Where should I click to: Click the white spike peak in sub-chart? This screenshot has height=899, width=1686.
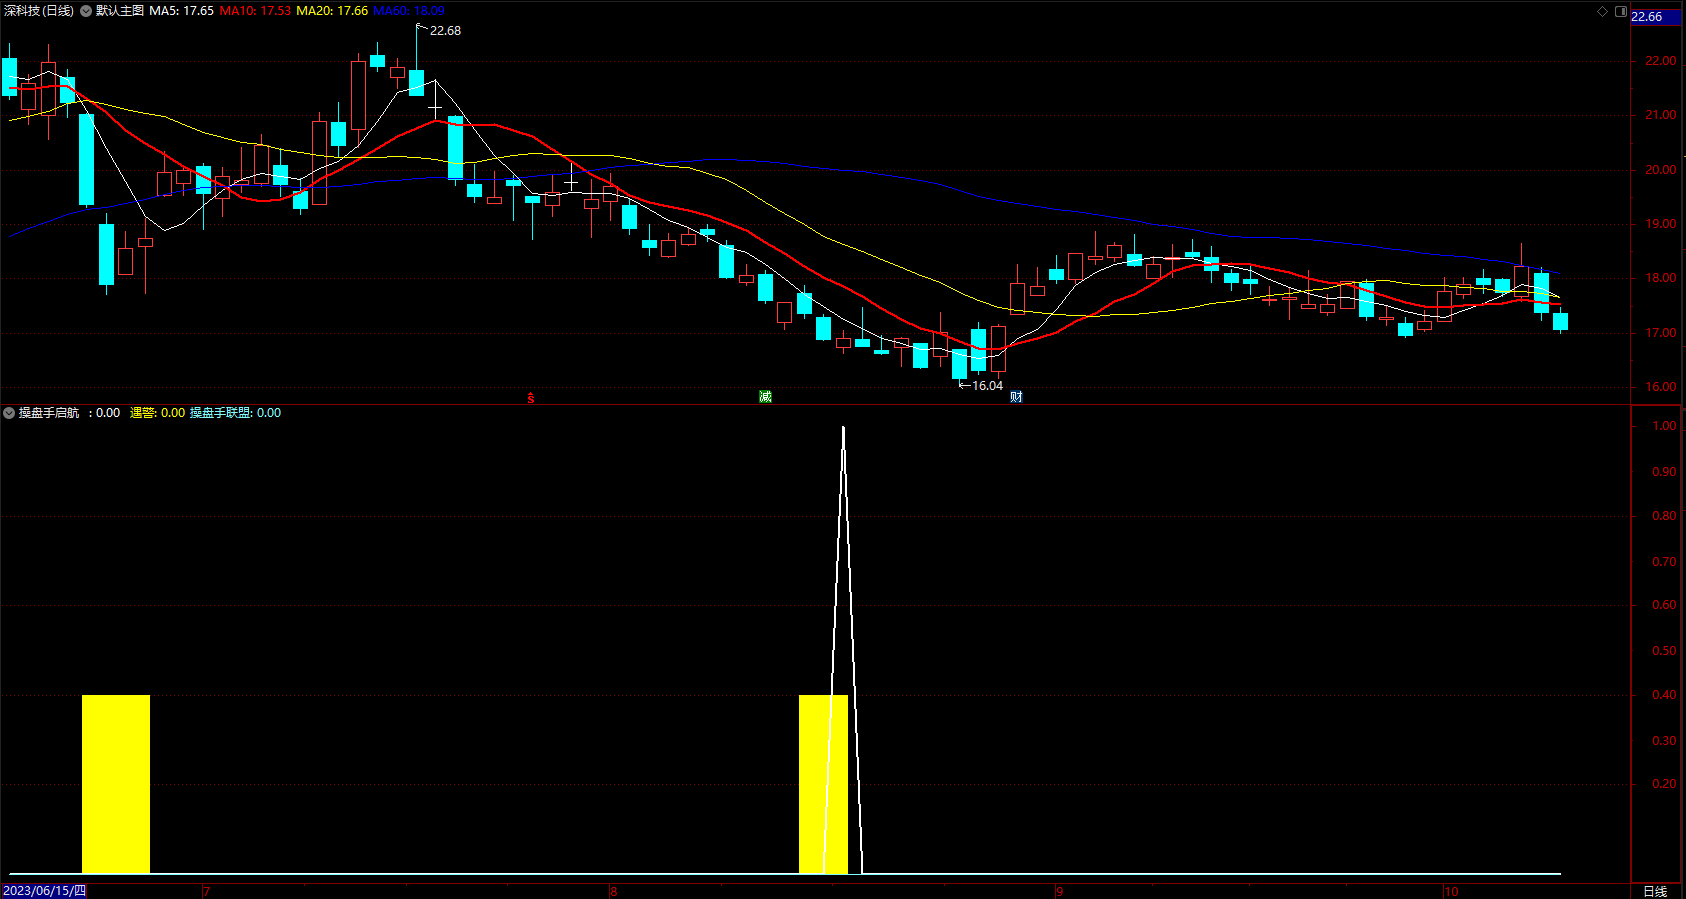click(843, 430)
